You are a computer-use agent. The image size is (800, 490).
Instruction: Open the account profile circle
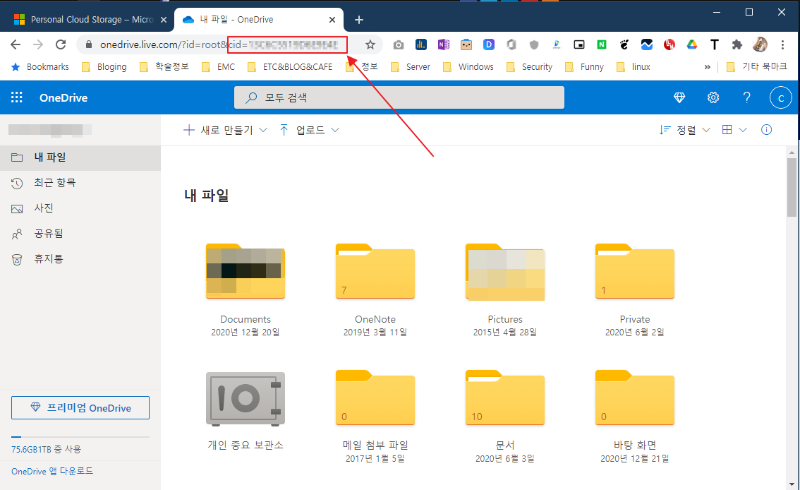click(x=780, y=98)
